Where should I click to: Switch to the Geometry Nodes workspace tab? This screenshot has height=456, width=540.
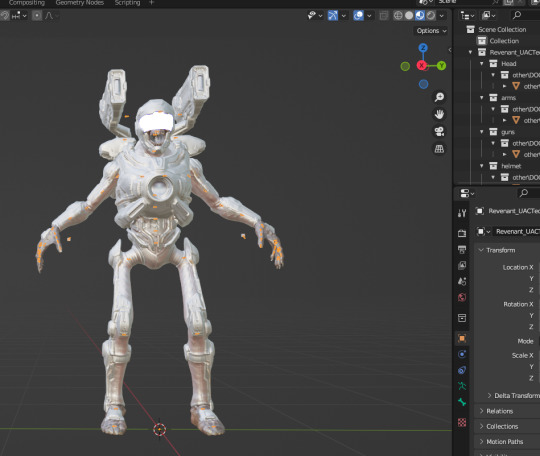pyautogui.click(x=80, y=3)
